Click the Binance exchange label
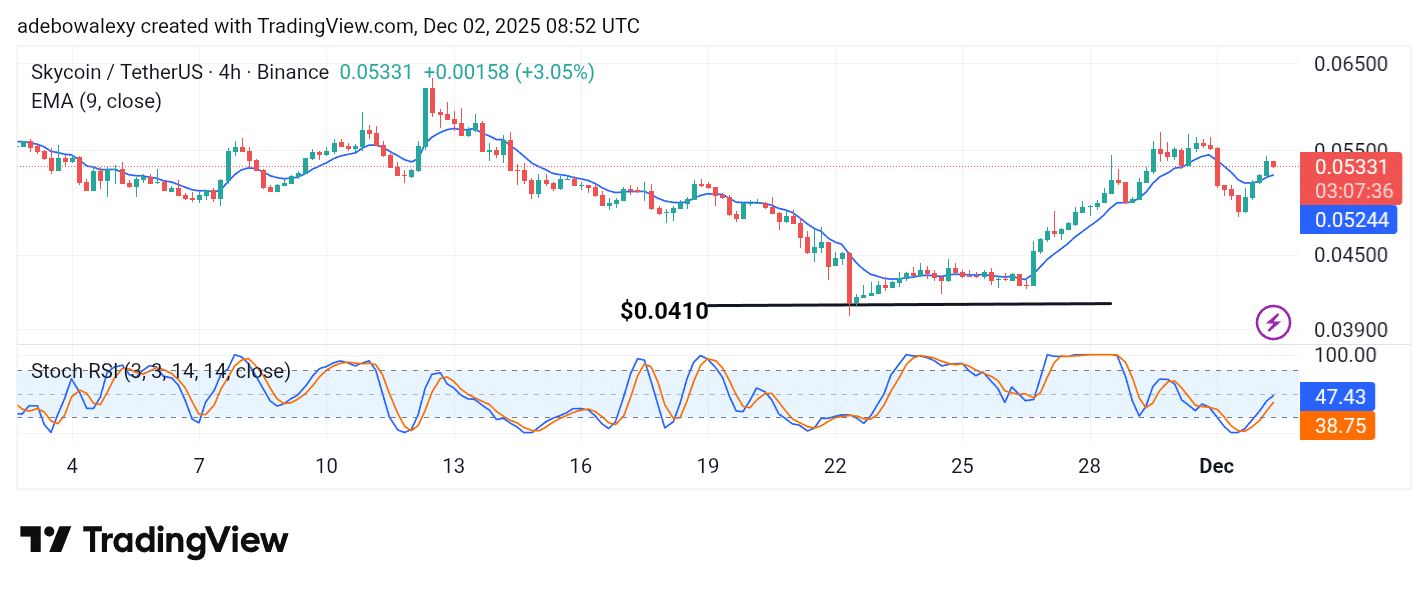Image resolution: width=1428 pixels, height=591 pixels. (292, 71)
